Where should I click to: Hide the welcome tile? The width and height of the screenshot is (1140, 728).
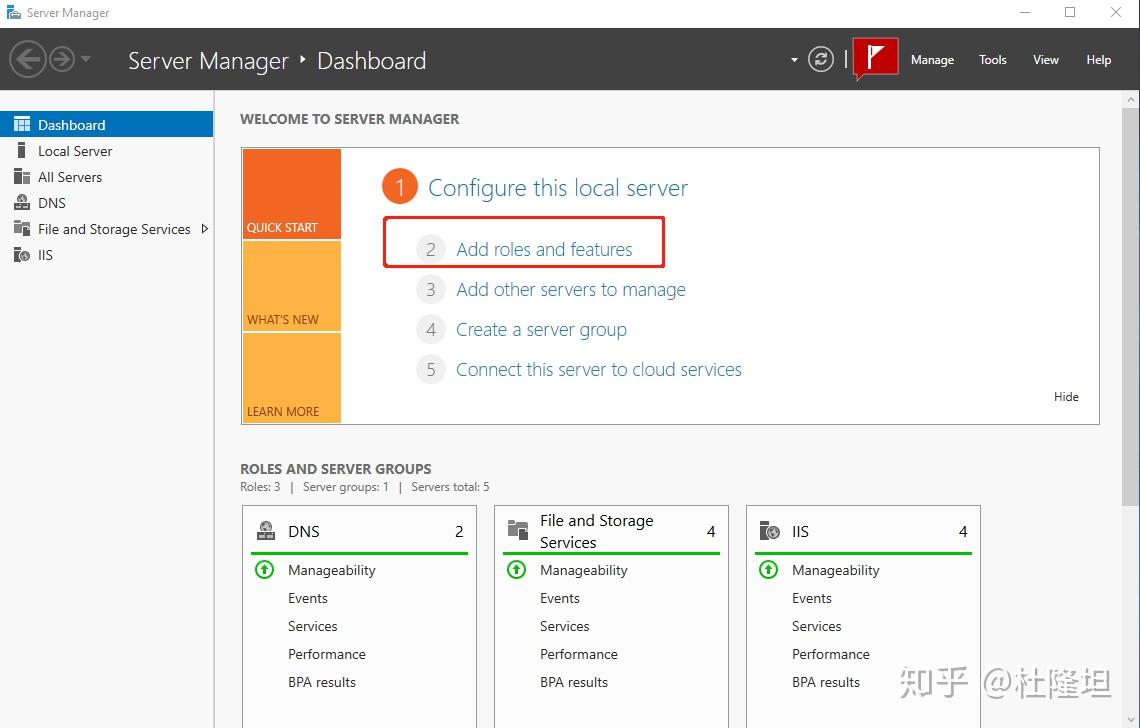[1066, 396]
